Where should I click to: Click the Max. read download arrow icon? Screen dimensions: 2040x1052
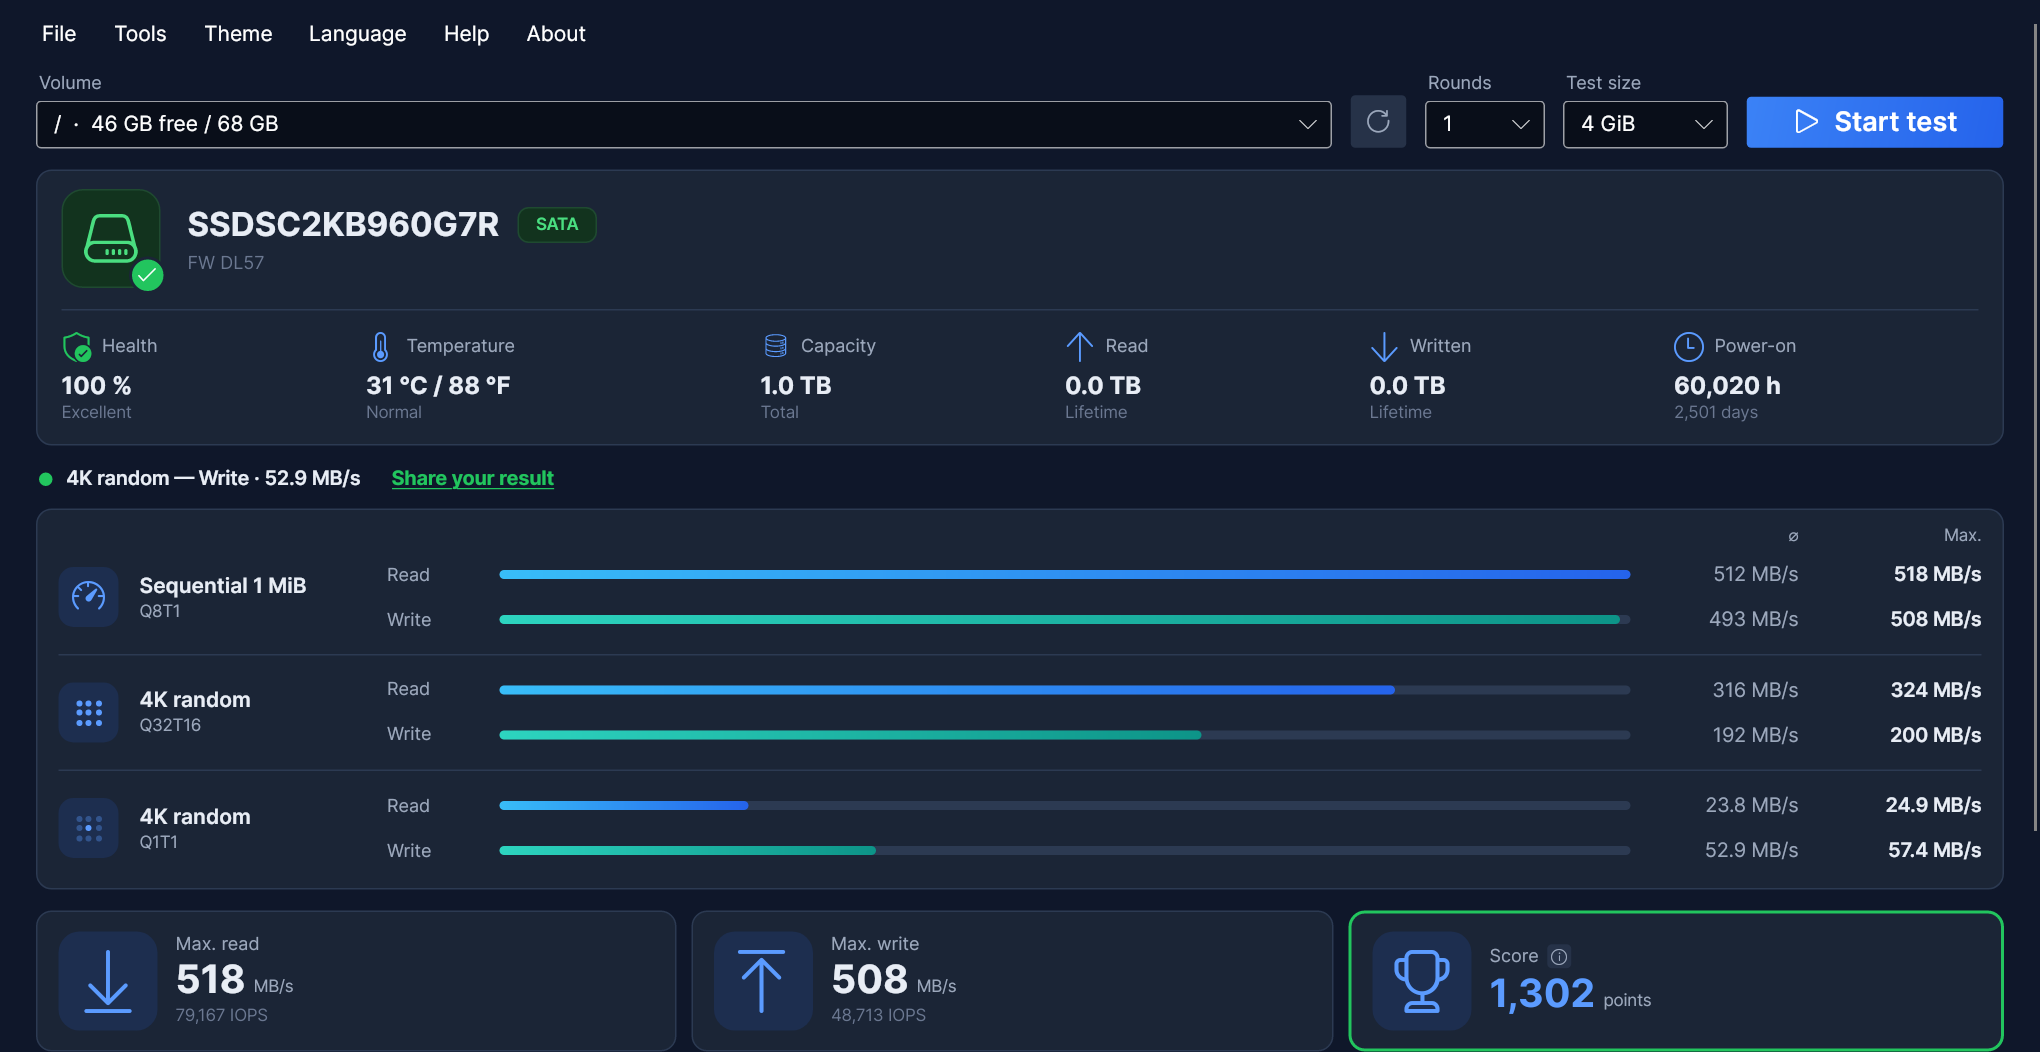(x=108, y=981)
